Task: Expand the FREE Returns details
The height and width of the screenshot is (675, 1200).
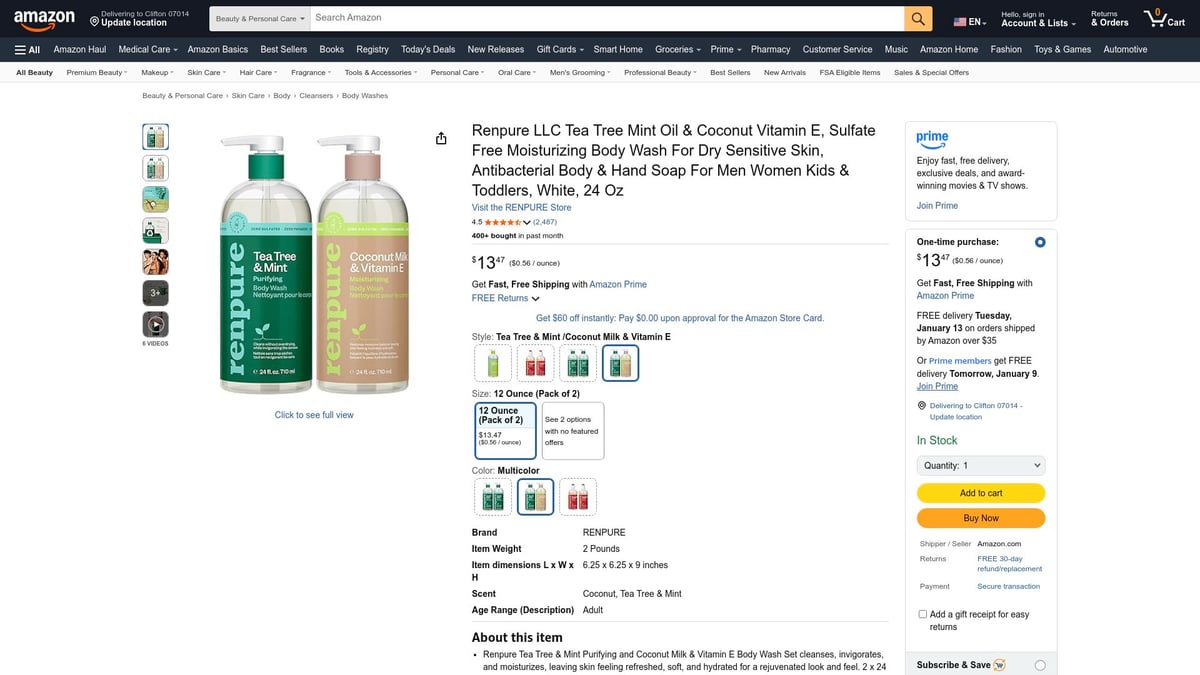Action: pos(503,297)
